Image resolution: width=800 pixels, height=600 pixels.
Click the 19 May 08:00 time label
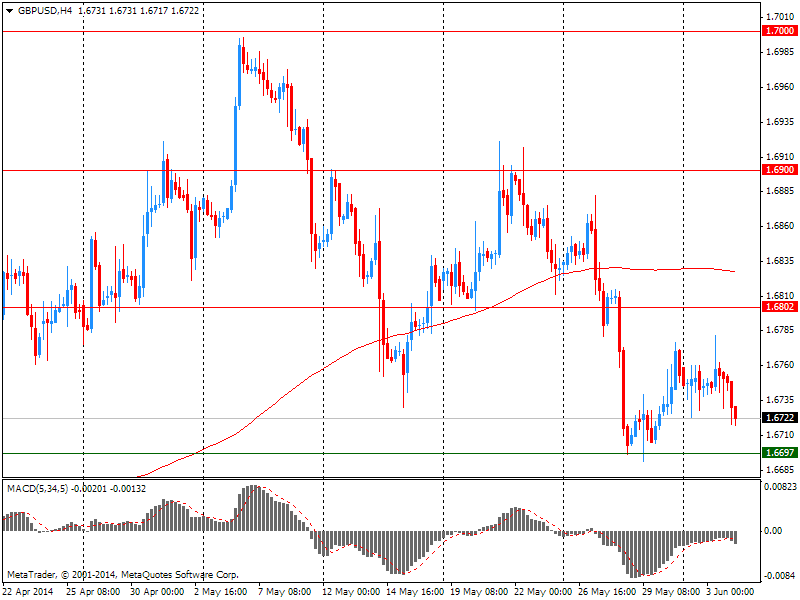tap(479, 592)
